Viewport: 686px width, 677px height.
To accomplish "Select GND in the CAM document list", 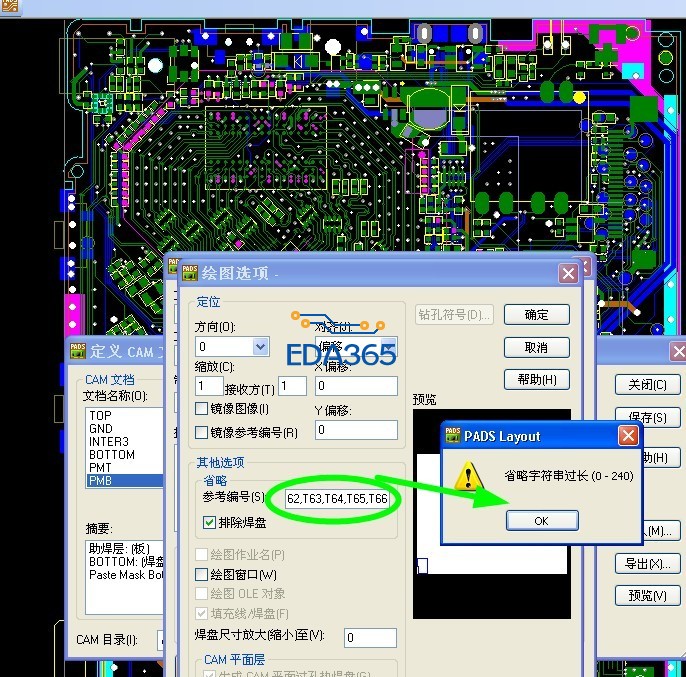I will click(125, 428).
